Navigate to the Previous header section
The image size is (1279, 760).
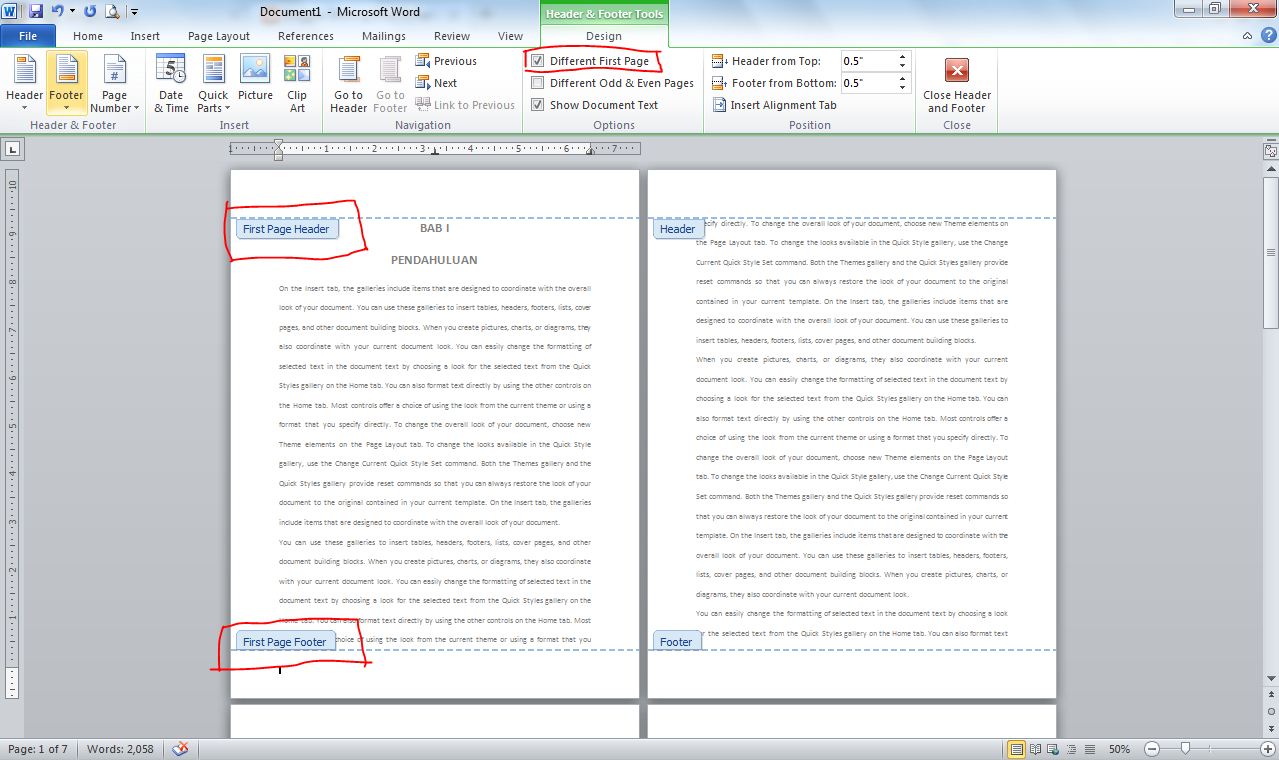(445, 60)
